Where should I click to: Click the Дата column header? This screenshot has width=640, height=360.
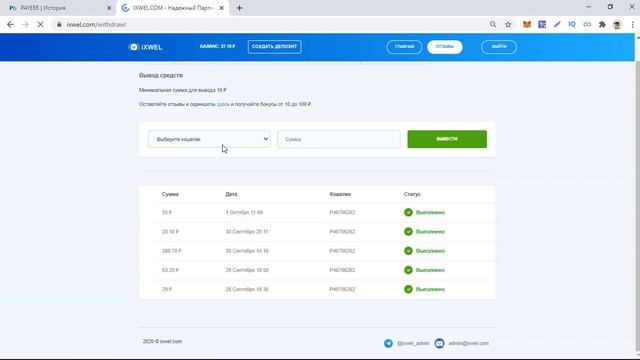(x=231, y=194)
